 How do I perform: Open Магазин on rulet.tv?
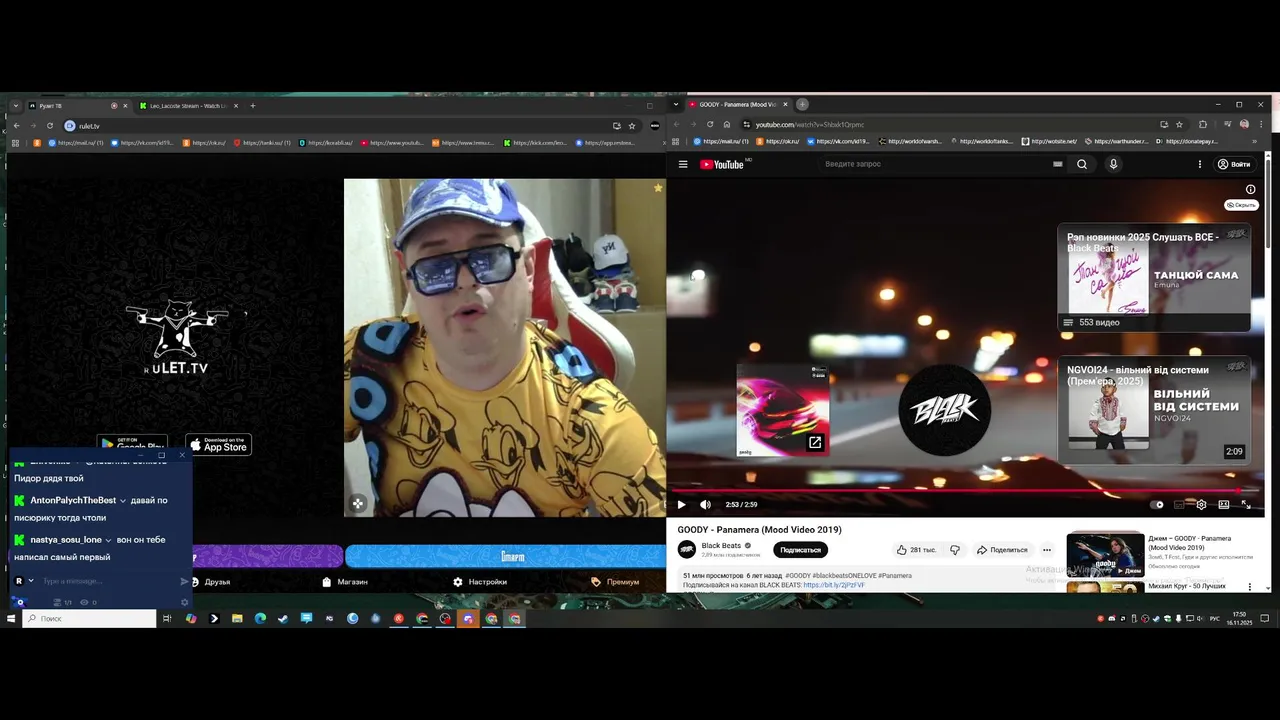point(345,582)
